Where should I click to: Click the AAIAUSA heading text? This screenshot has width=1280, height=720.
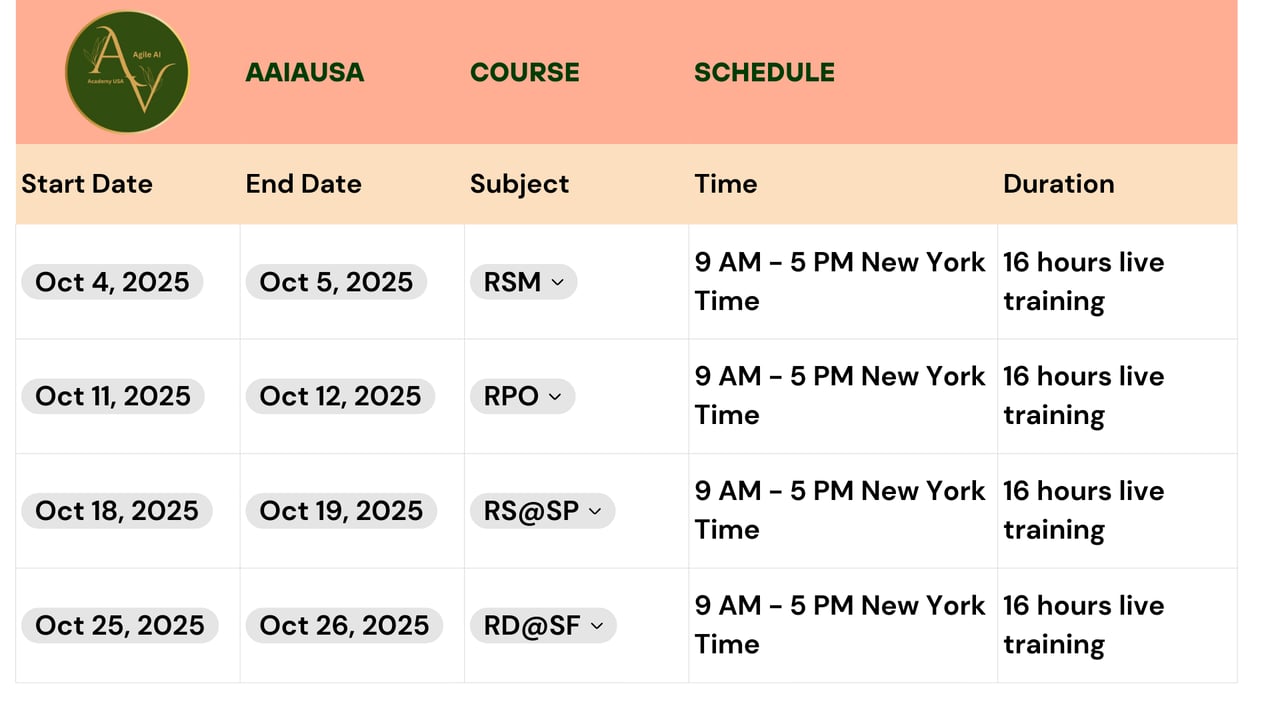(305, 73)
